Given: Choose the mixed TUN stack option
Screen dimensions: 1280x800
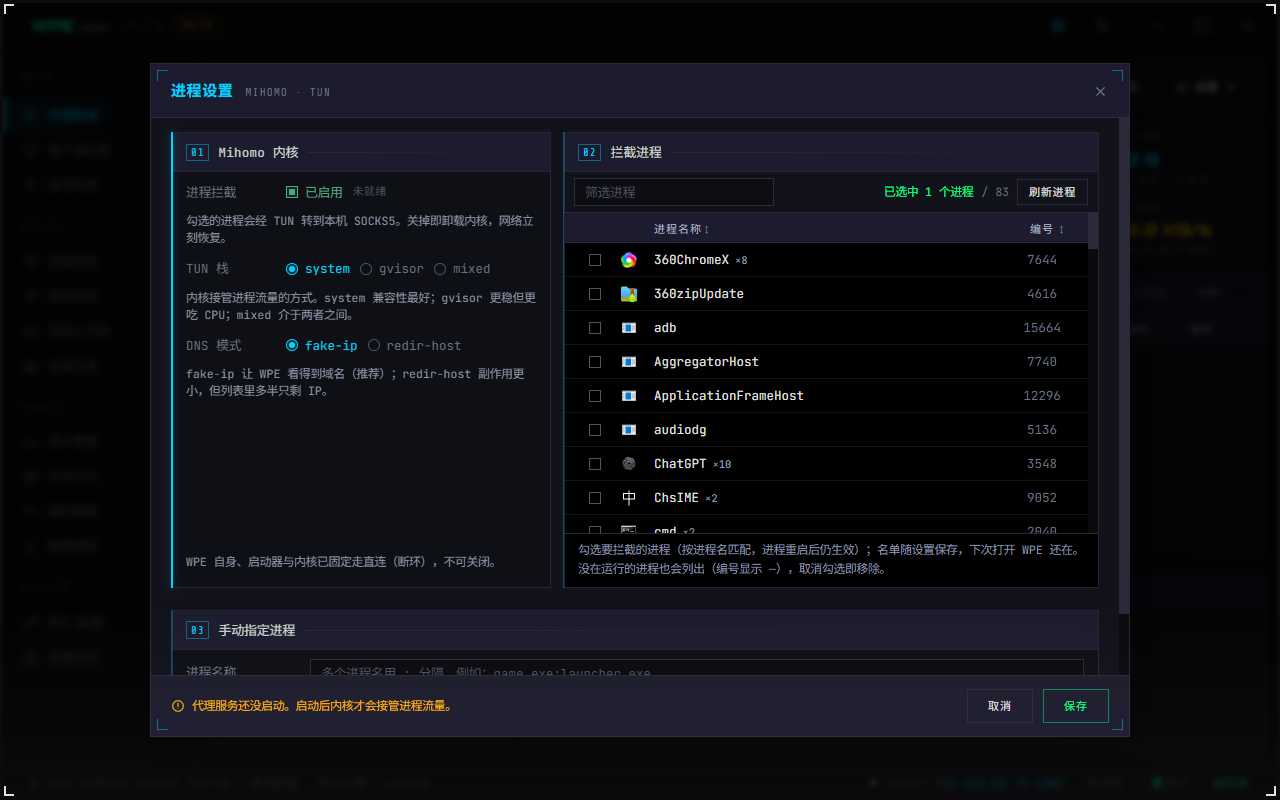Looking at the screenshot, I should coord(462,269).
